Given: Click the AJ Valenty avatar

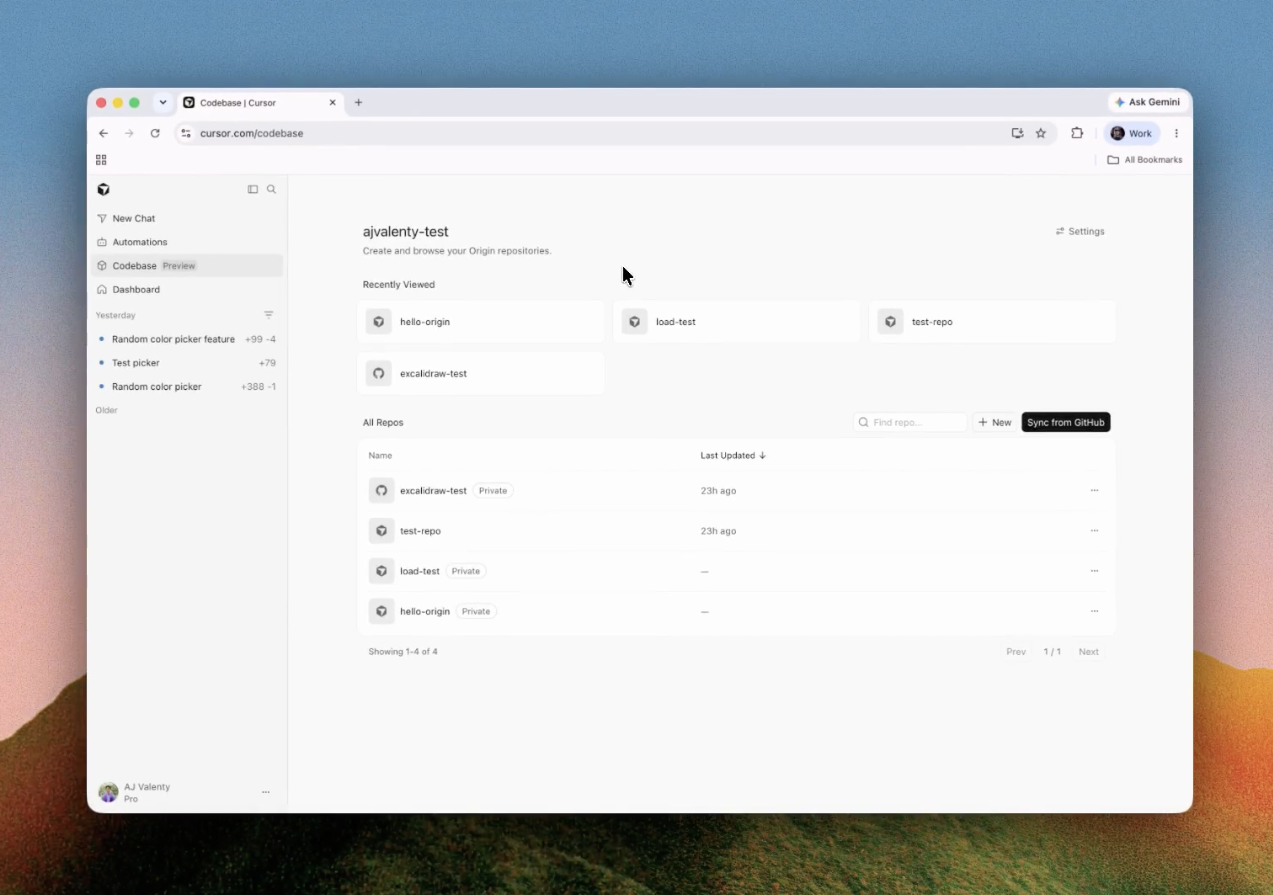Looking at the screenshot, I should click(x=108, y=792).
